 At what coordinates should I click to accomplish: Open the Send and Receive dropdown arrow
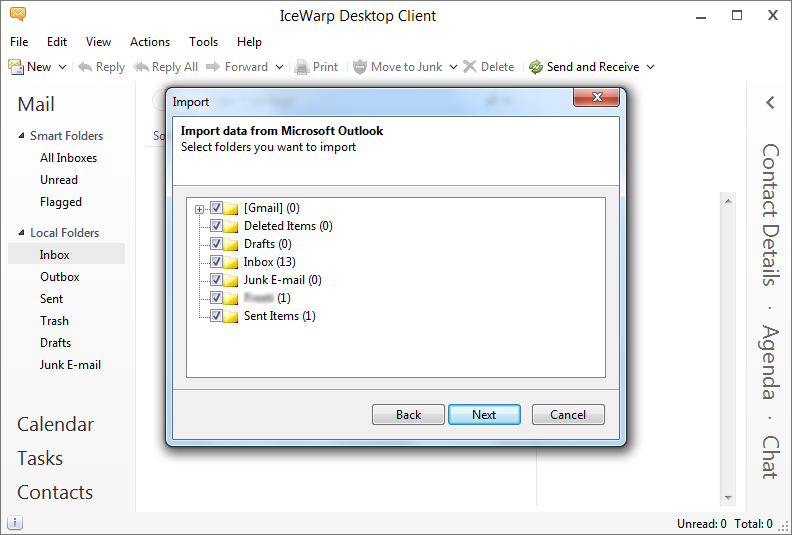651,67
